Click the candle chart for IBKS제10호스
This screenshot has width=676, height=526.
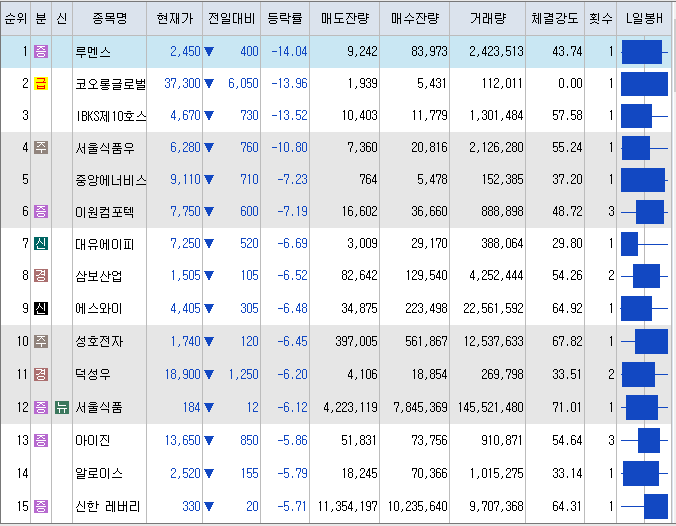(x=644, y=116)
